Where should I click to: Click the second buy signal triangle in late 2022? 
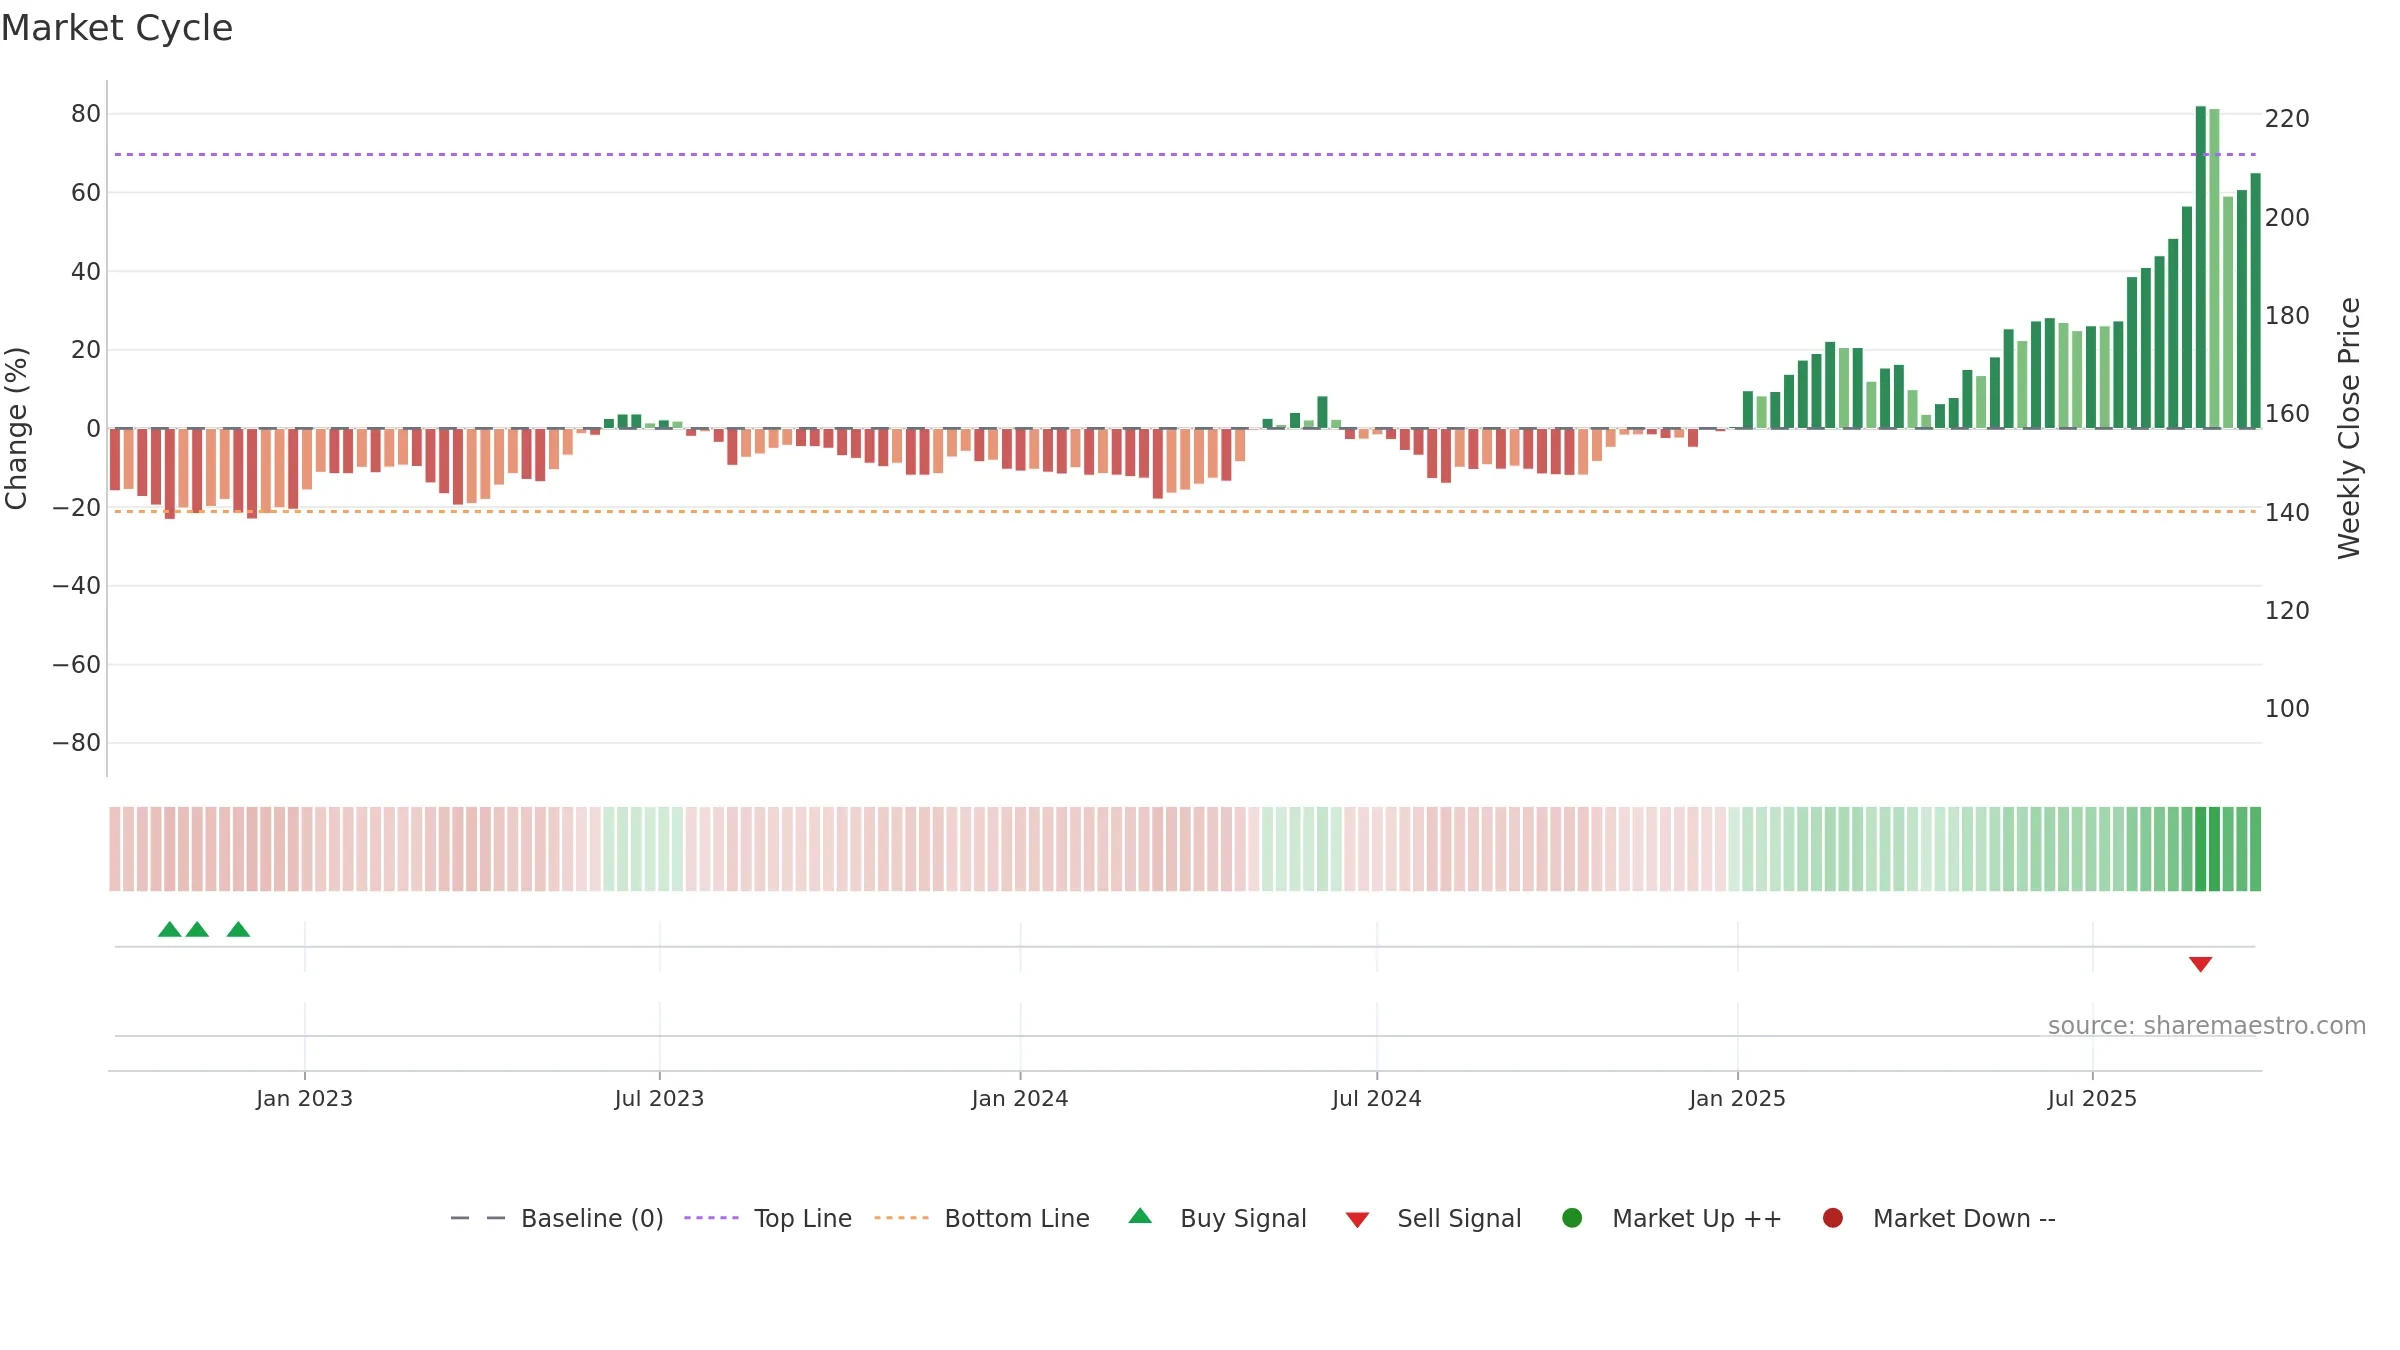[x=197, y=930]
